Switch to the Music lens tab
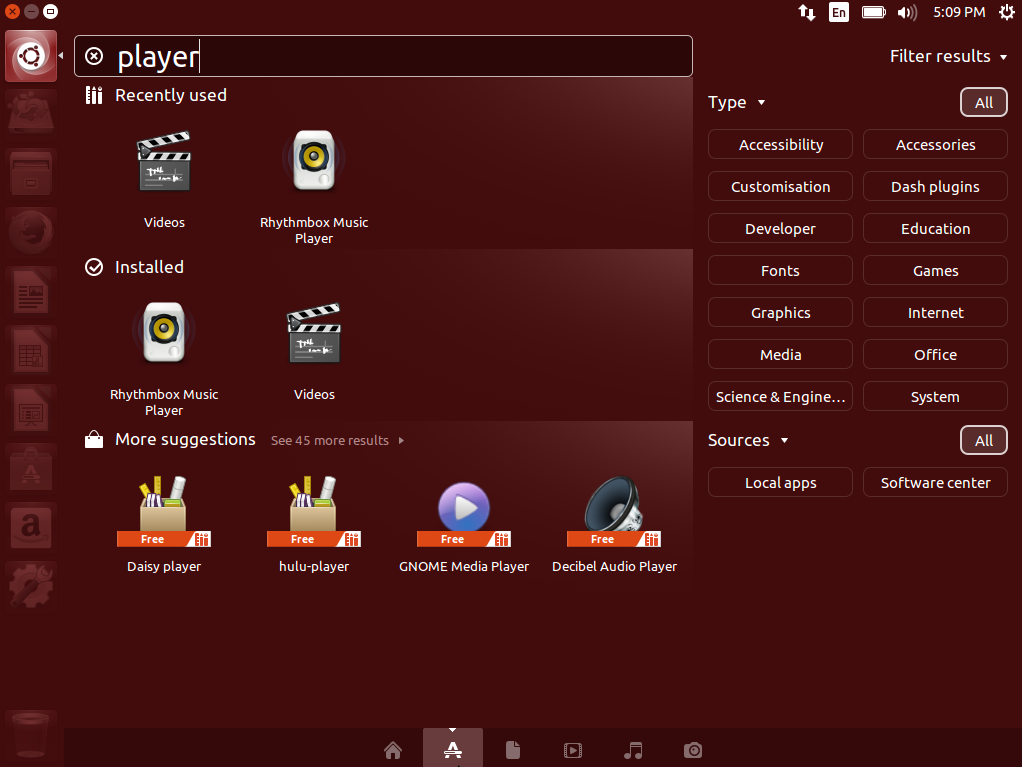The height and width of the screenshot is (767, 1022). pyautogui.click(x=632, y=750)
